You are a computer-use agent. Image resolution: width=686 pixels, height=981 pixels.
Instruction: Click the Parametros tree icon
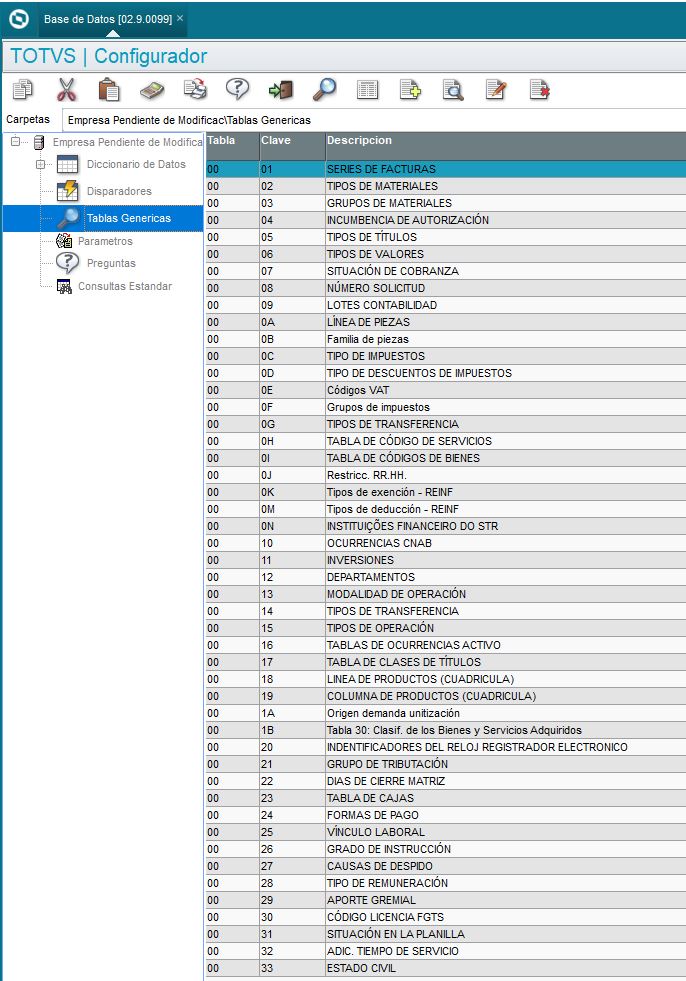64,241
